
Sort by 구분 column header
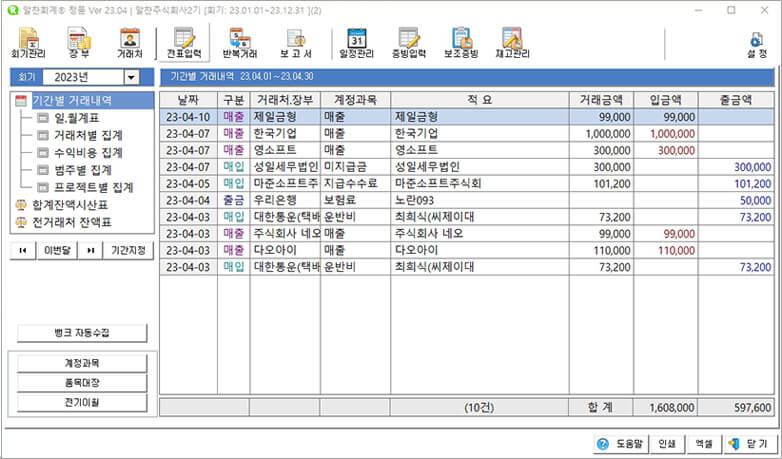tap(233, 100)
